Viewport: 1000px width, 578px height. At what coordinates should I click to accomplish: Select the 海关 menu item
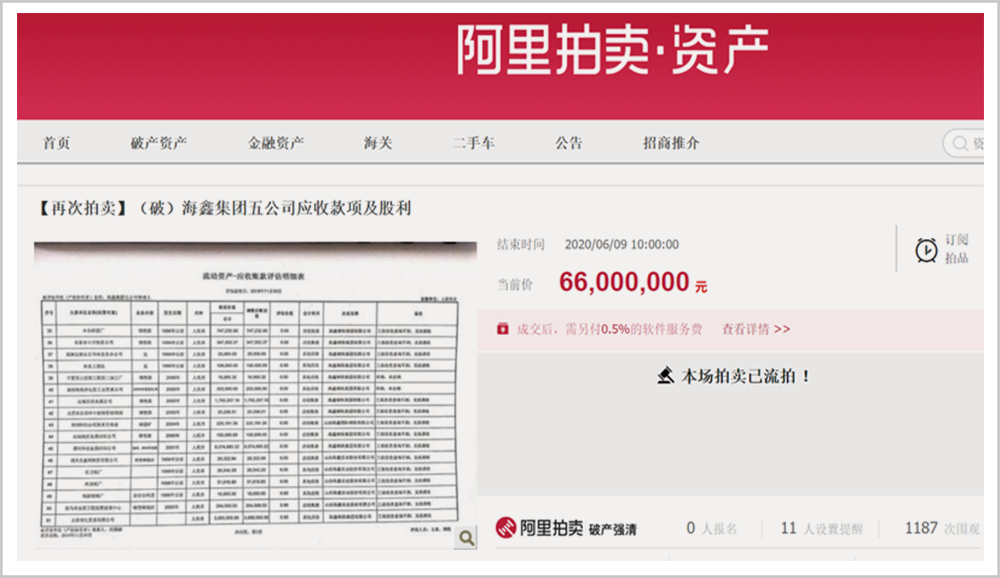tap(378, 143)
